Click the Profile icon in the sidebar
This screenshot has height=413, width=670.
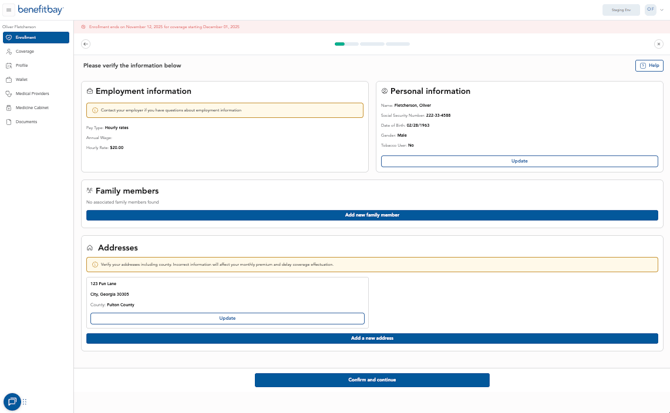coord(9,66)
